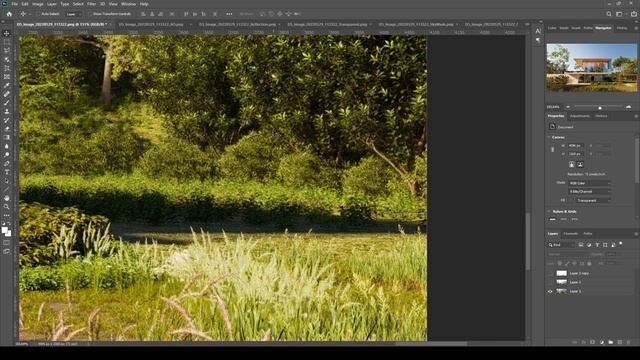The image size is (640, 360).
Task: Select the Clone Stamp tool
Action: [7, 111]
